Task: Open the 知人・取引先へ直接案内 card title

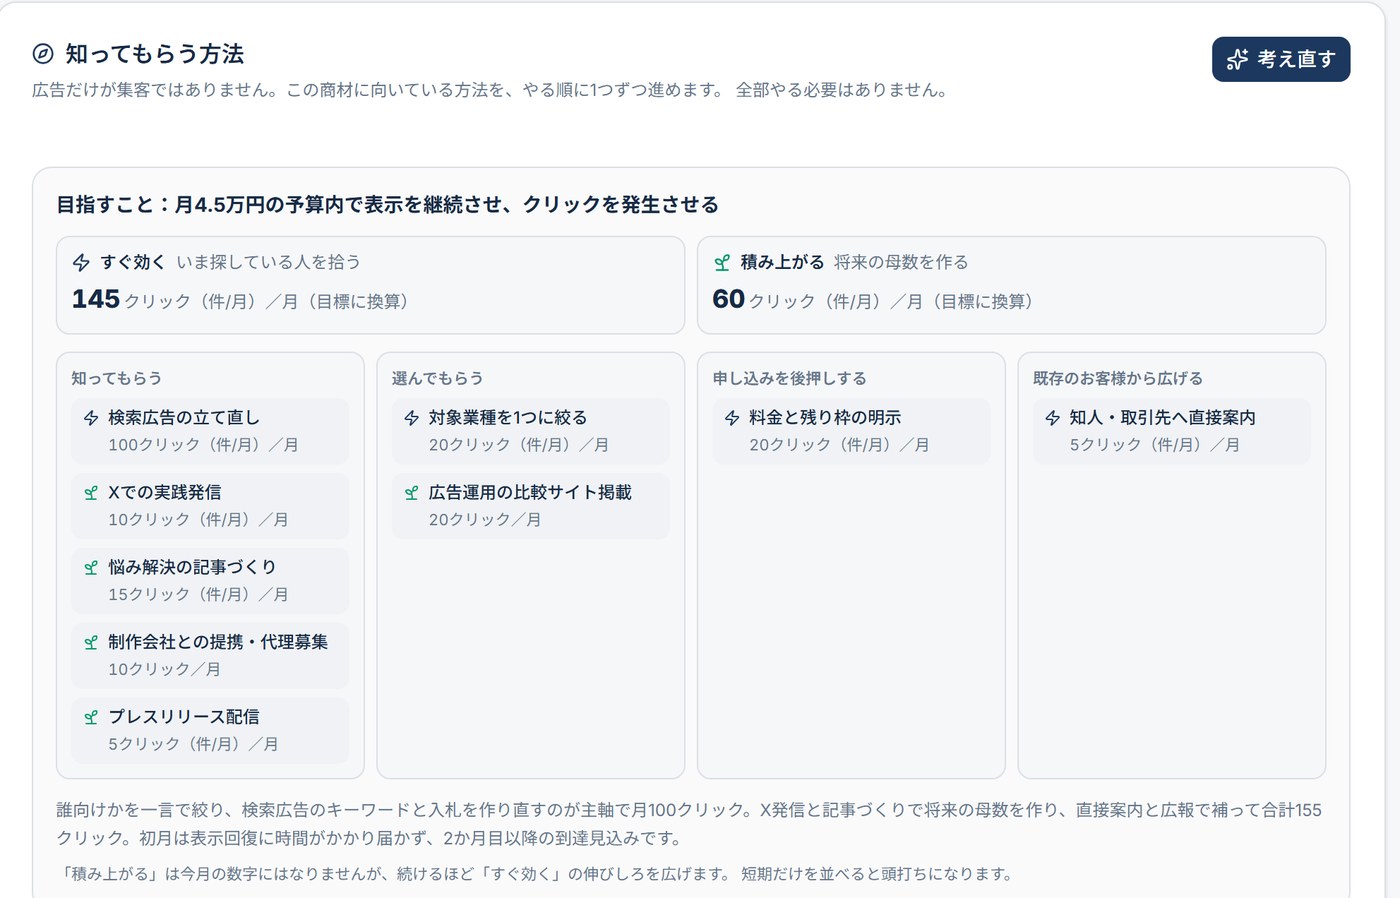Action: point(1162,418)
